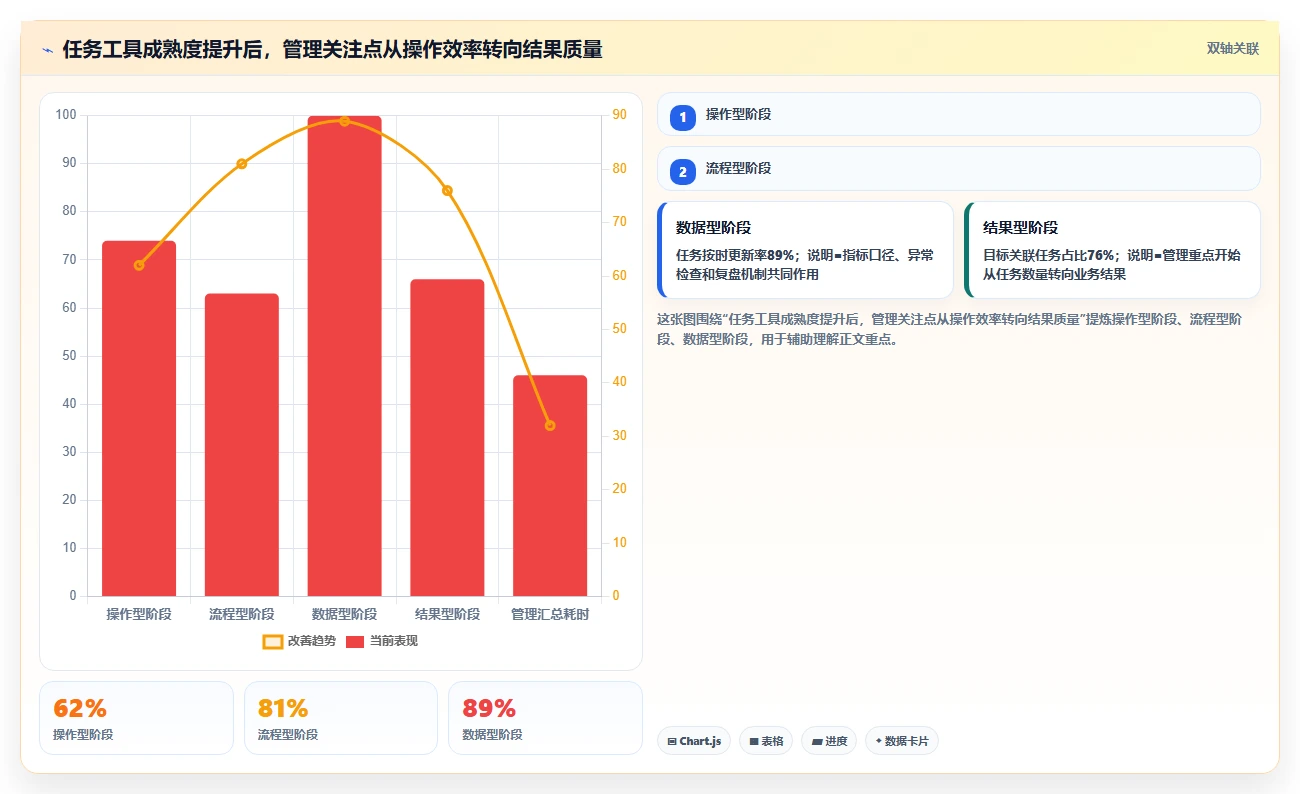The width and height of the screenshot is (1300, 794).
Task: Click the blue number 2 badge
Action: click(x=682, y=172)
